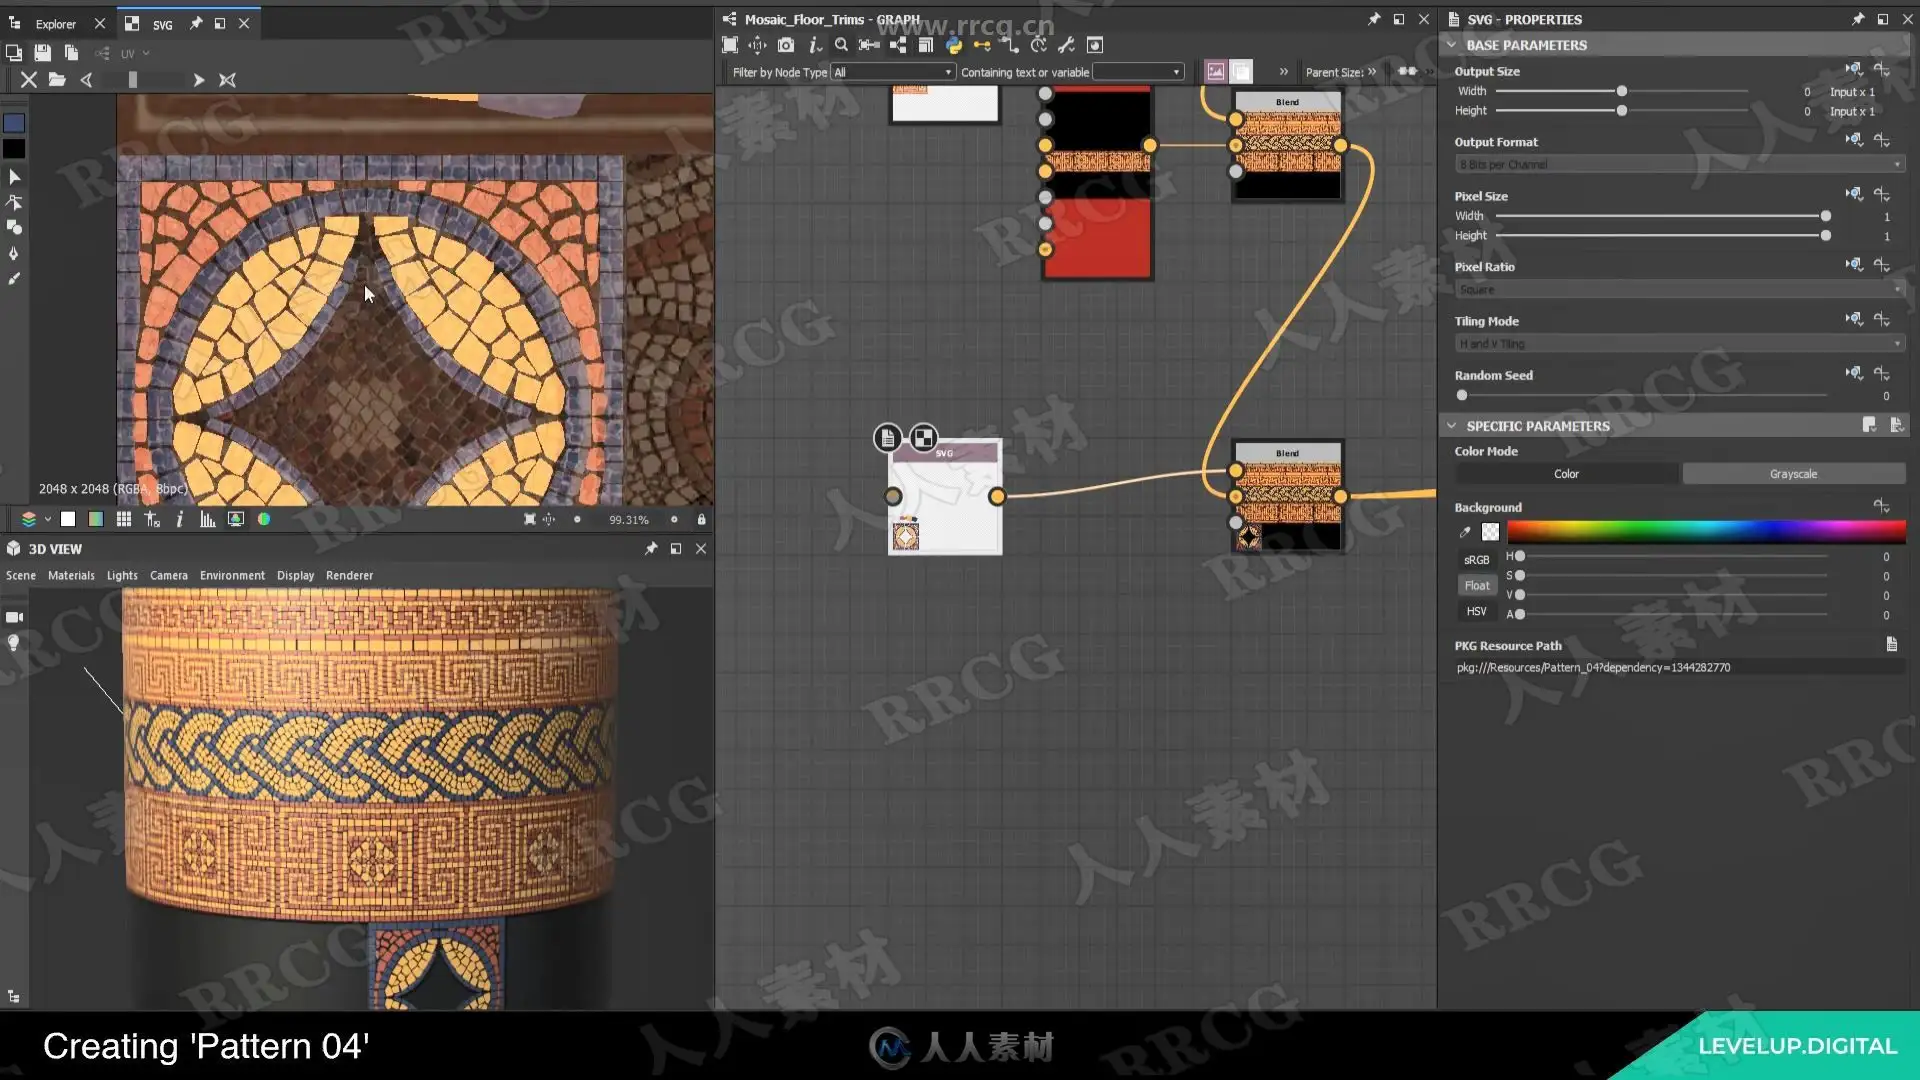This screenshot has height=1080, width=1920.
Task: Click the link display icon in the graph toolbar
Action: pos(982,45)
